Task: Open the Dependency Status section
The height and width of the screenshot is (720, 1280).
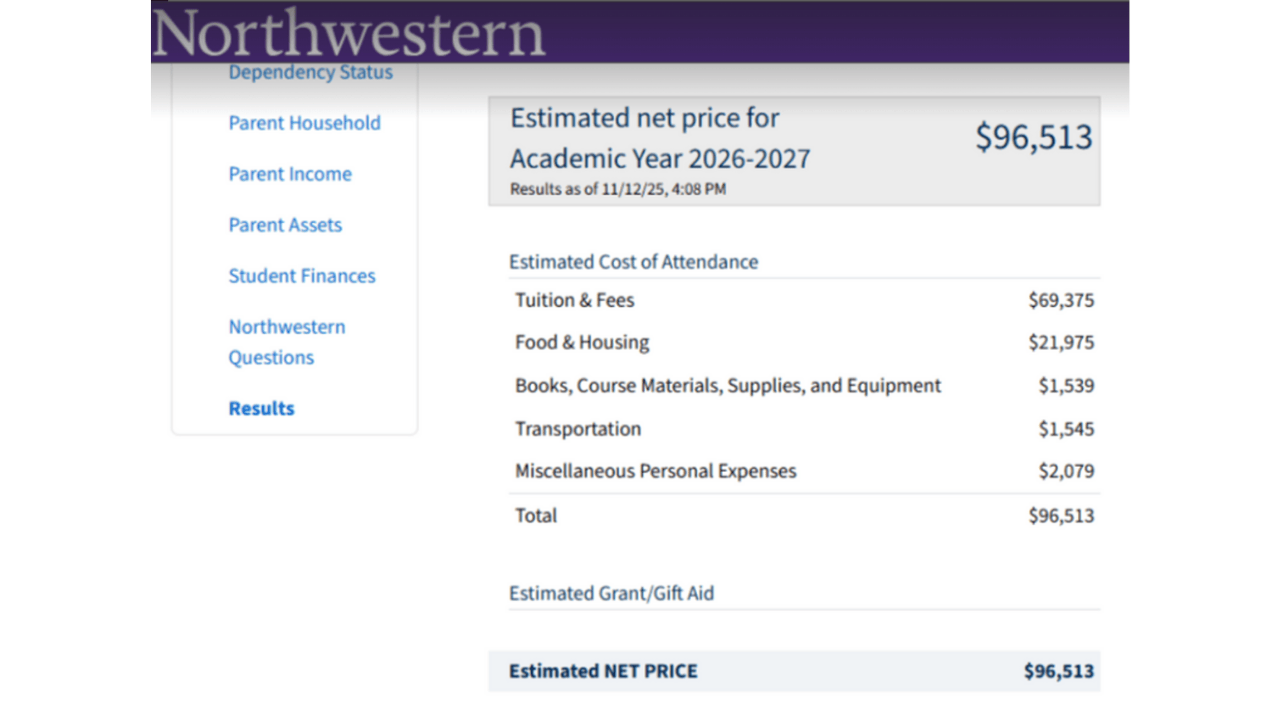Action: (x=311, y=71)
